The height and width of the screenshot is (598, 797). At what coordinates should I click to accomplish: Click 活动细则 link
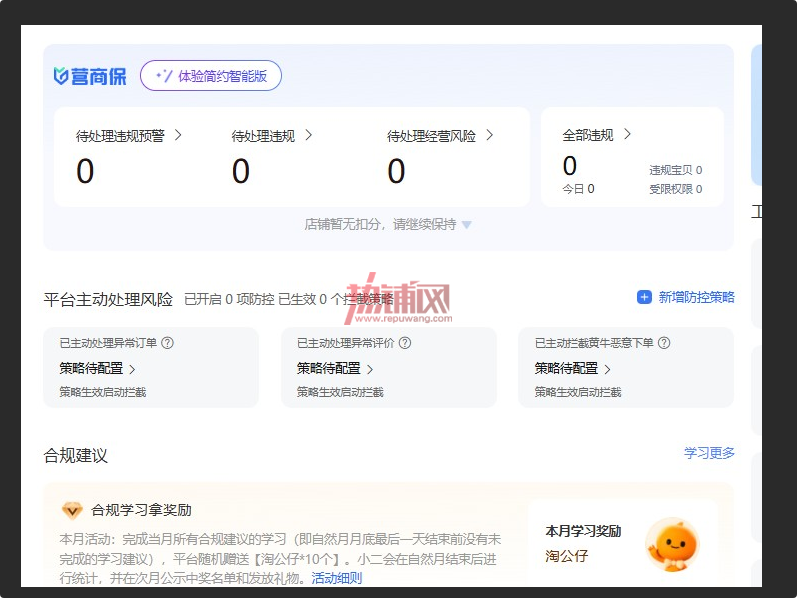coord(336,578)
